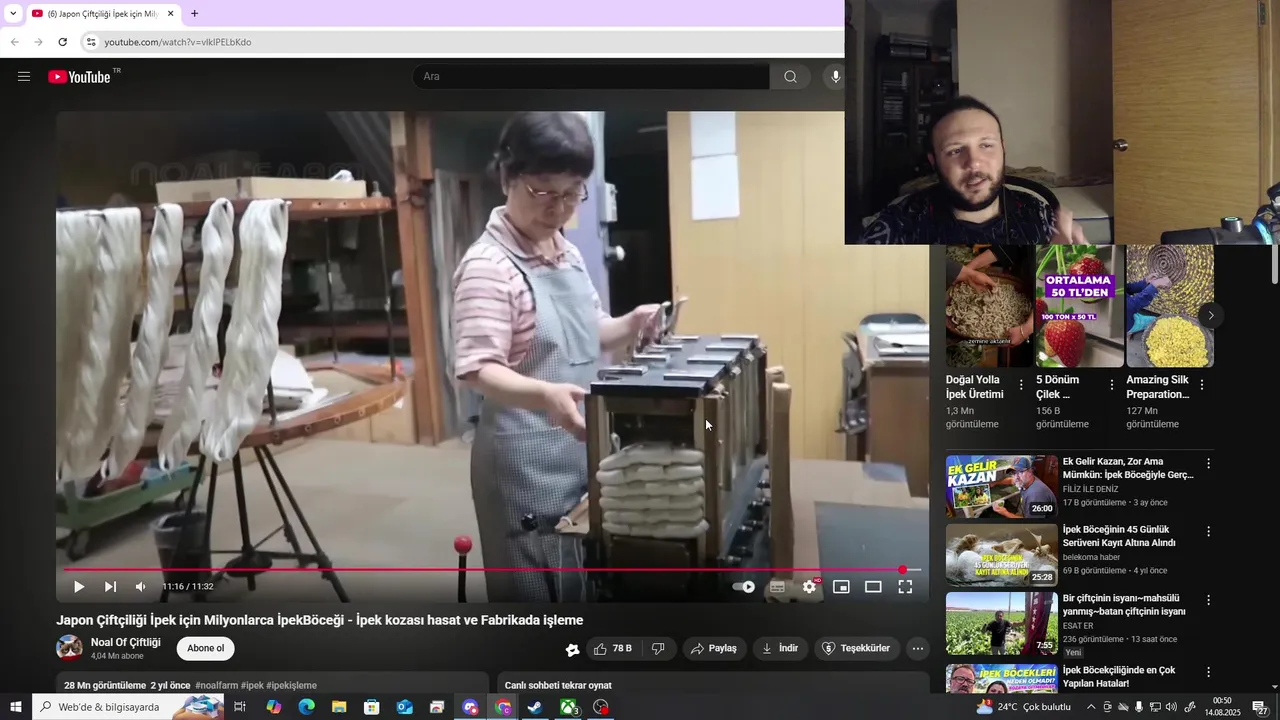Open options for Bir çiftçinin isyanı video
This screenshot has height=720, width=1280.
[x=1208, y=600]
